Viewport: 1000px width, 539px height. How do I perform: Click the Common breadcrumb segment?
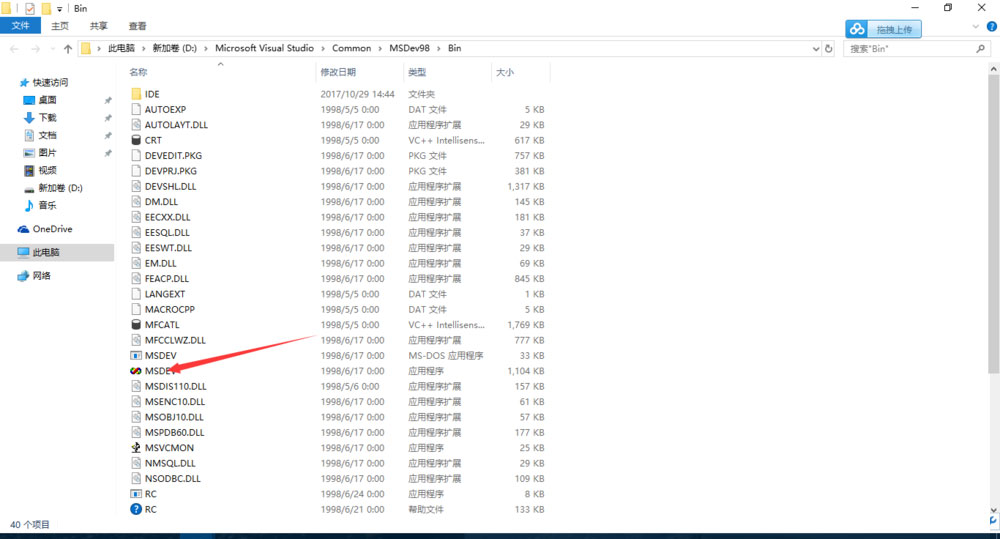[351, 48]
